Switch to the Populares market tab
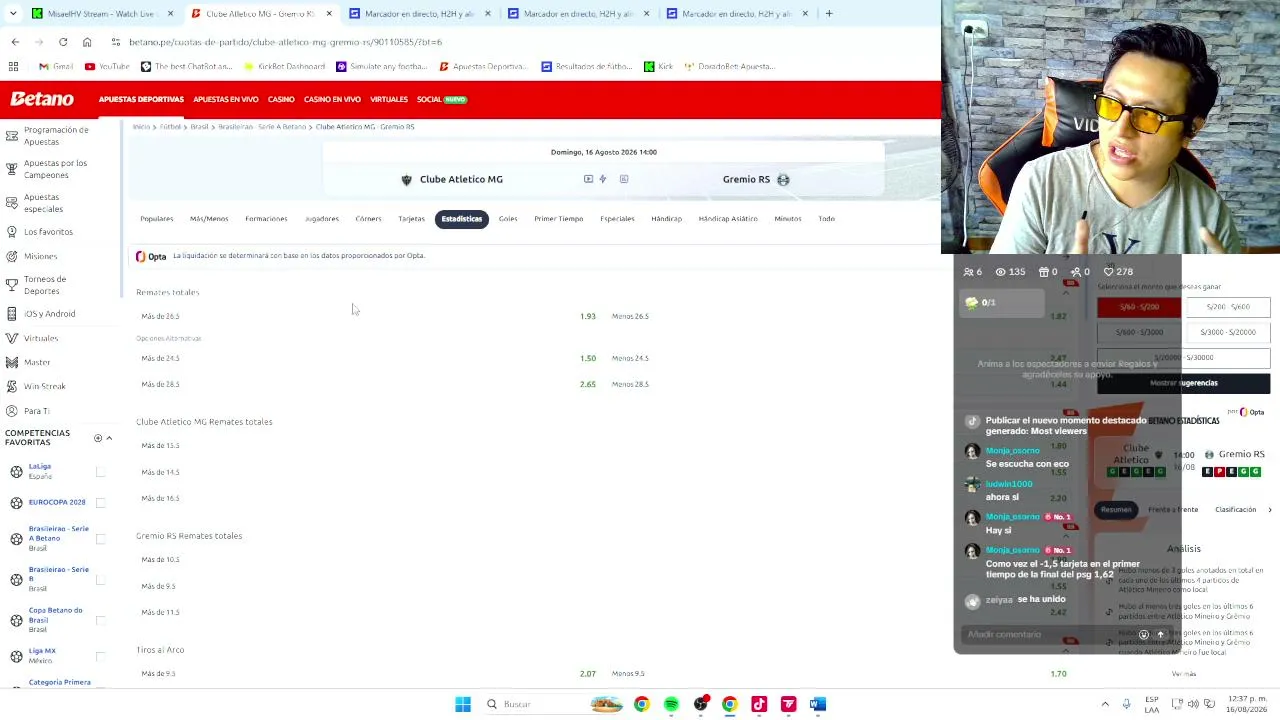 point(156,219)
